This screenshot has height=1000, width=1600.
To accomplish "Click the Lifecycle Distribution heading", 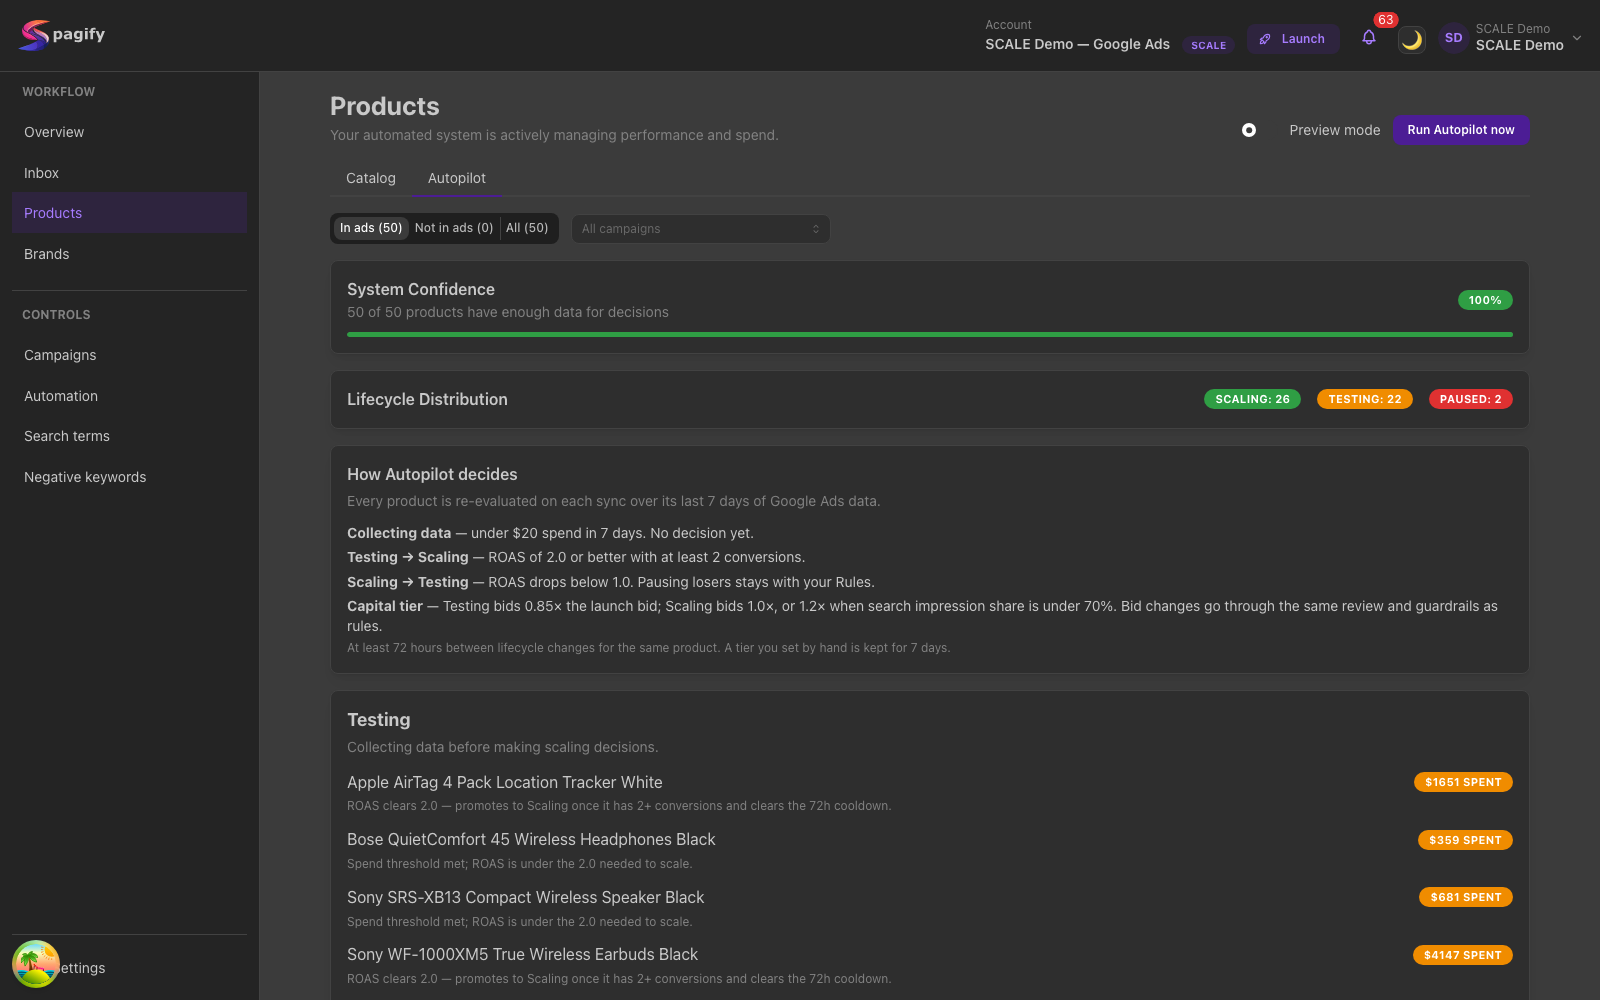I will tap(427, 399).
